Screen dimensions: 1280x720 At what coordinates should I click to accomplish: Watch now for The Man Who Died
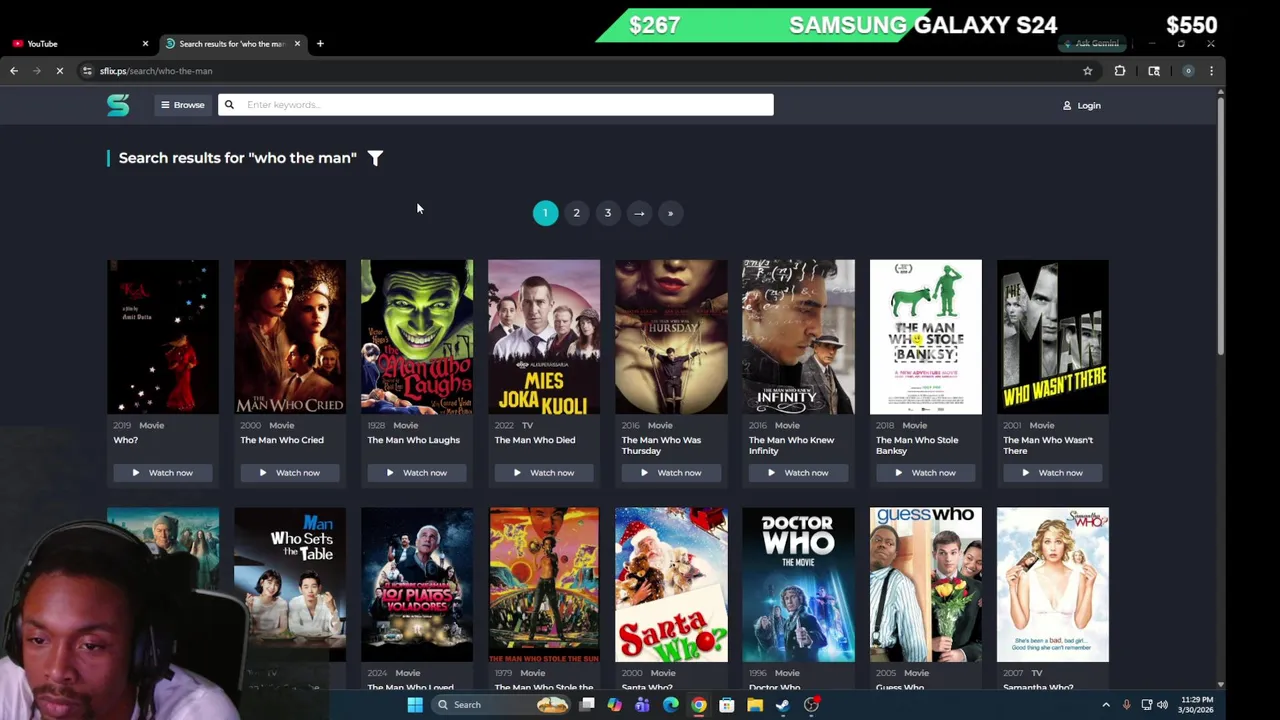(x=544, y=473)
